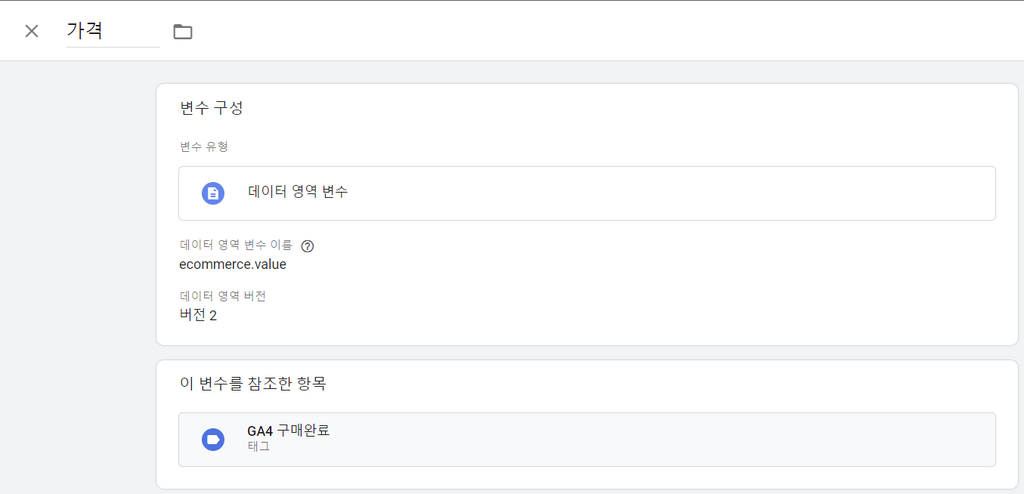The height and width of the screenshot is (494, 1024).
Task: Open the GA4 구매완료 referencing tag
Action: (x=586, y=439)
